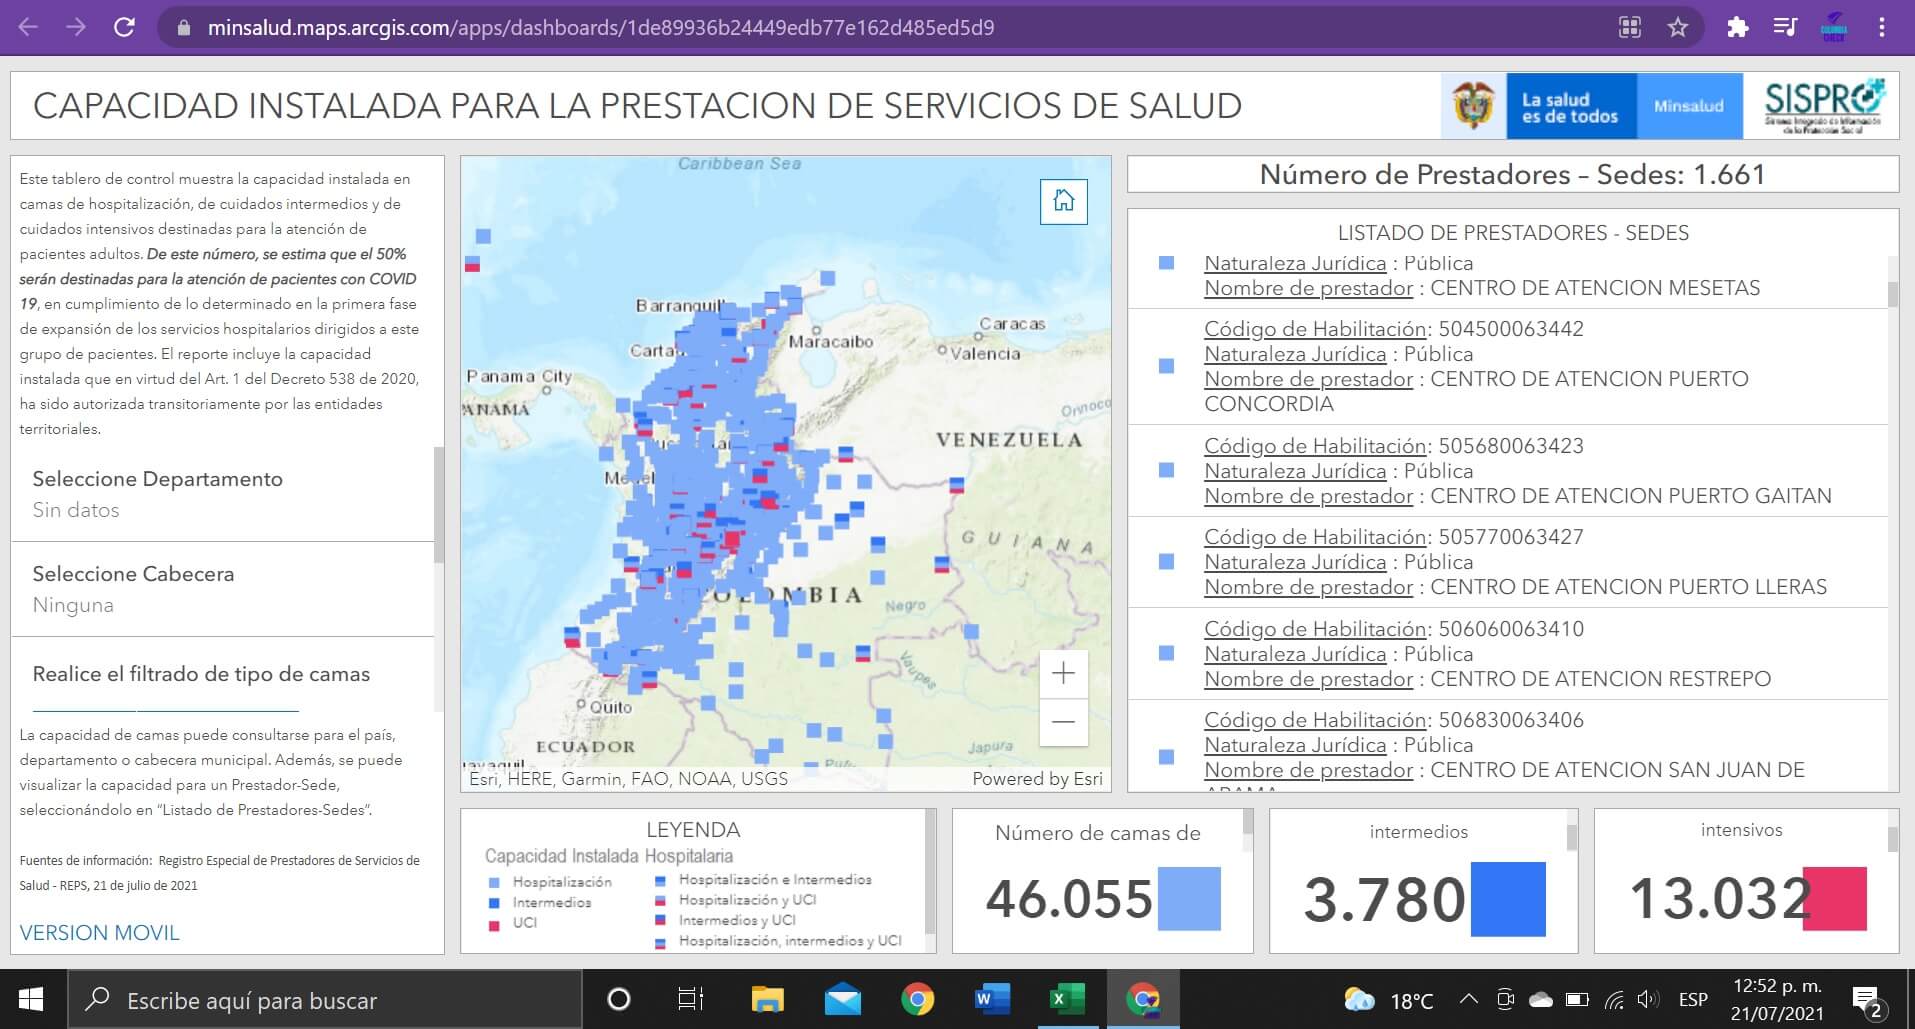Click the map home extent button
Screen dimensions: 1915x1029
point(1063,201)
